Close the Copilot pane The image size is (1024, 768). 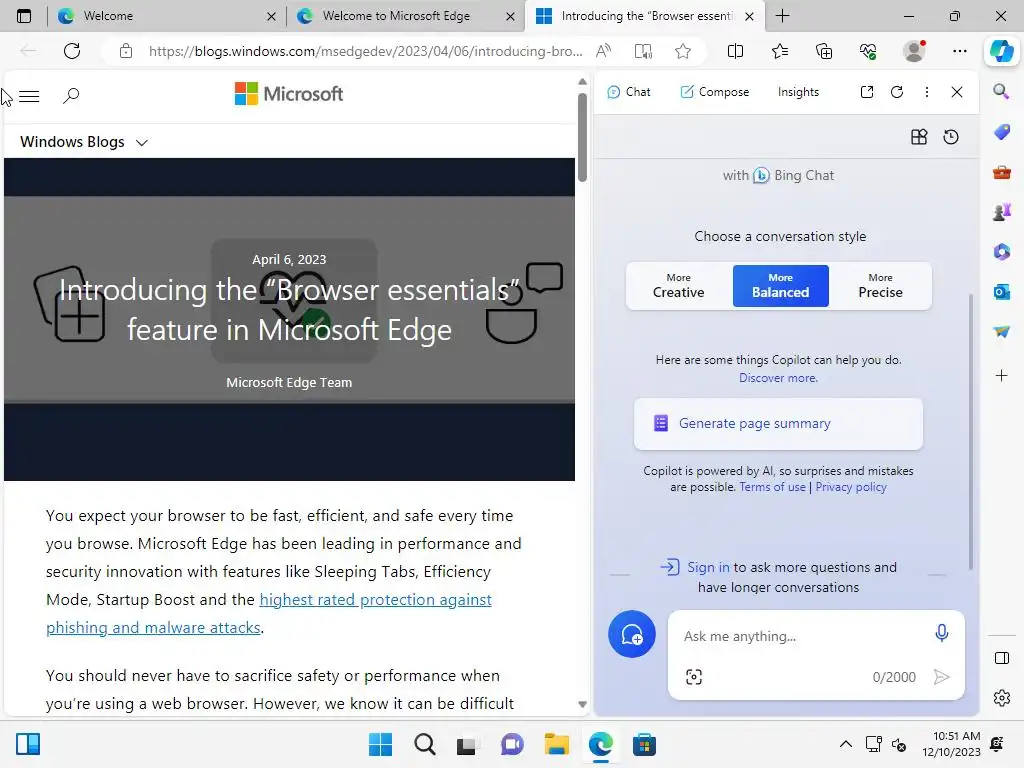click(957, 92)
